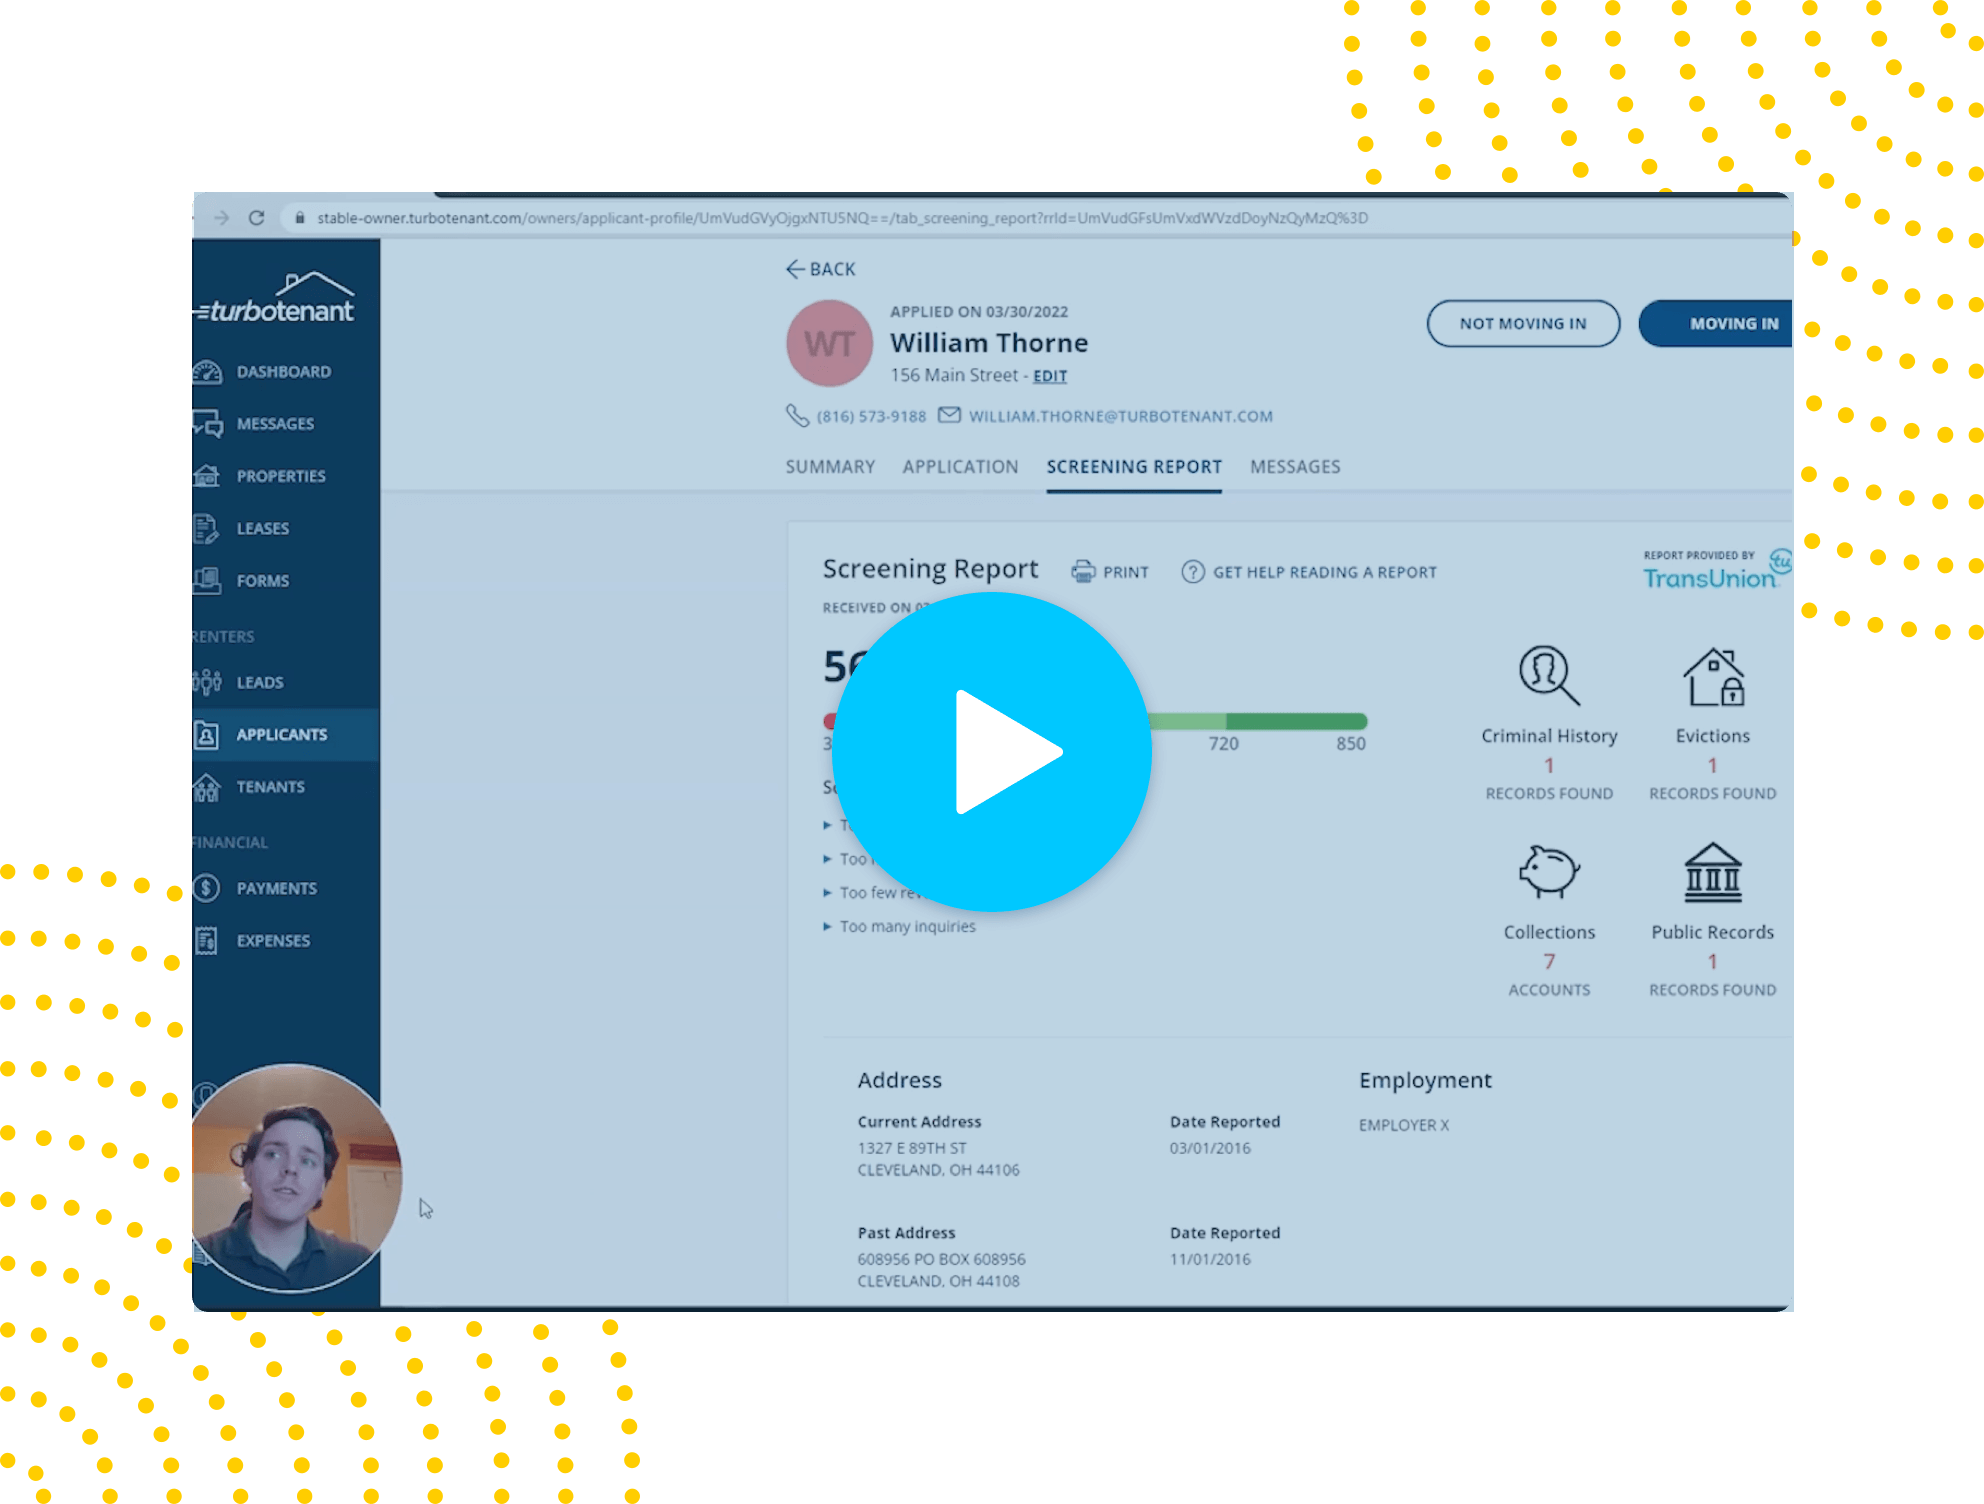Click the date reported 11/01/2016

(x=1210, y=1259)
